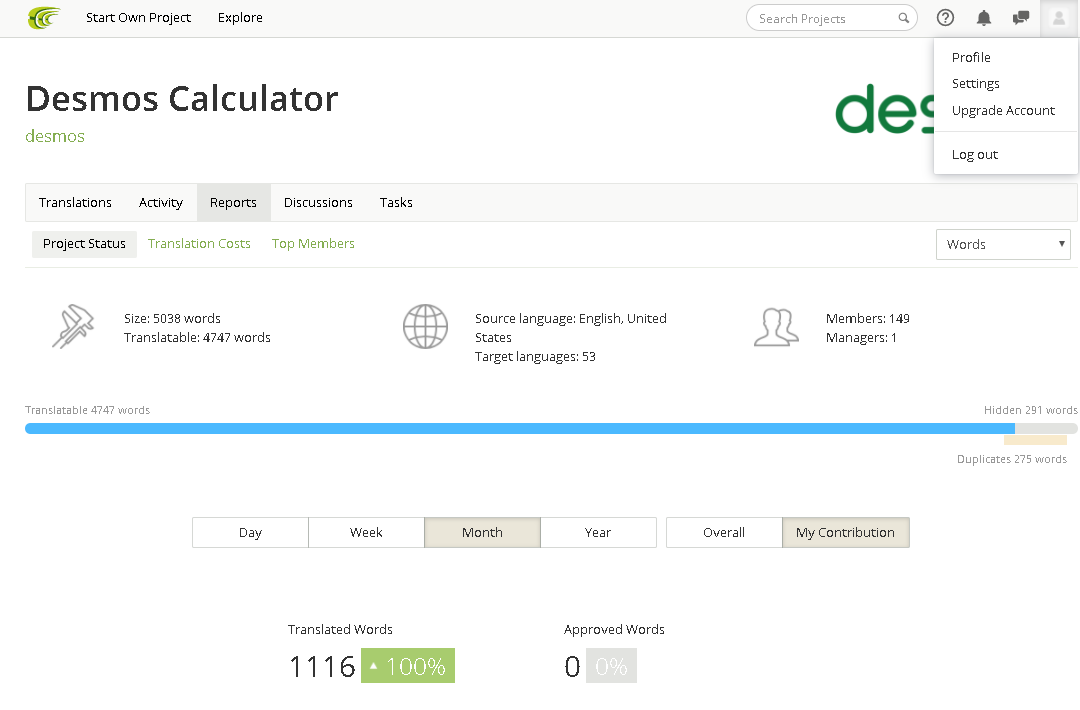Switch to the Overall view toggle
The width and height of the screenshot is (1080, 710).
(724, 532)
